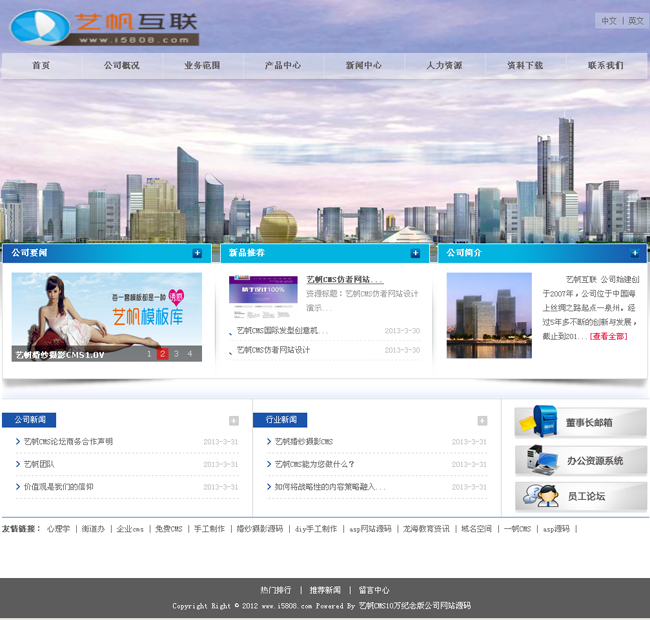Viewport: 650px width, 620px height.
Task: Open friend link 心理学
Action: (x=58, y=529)
